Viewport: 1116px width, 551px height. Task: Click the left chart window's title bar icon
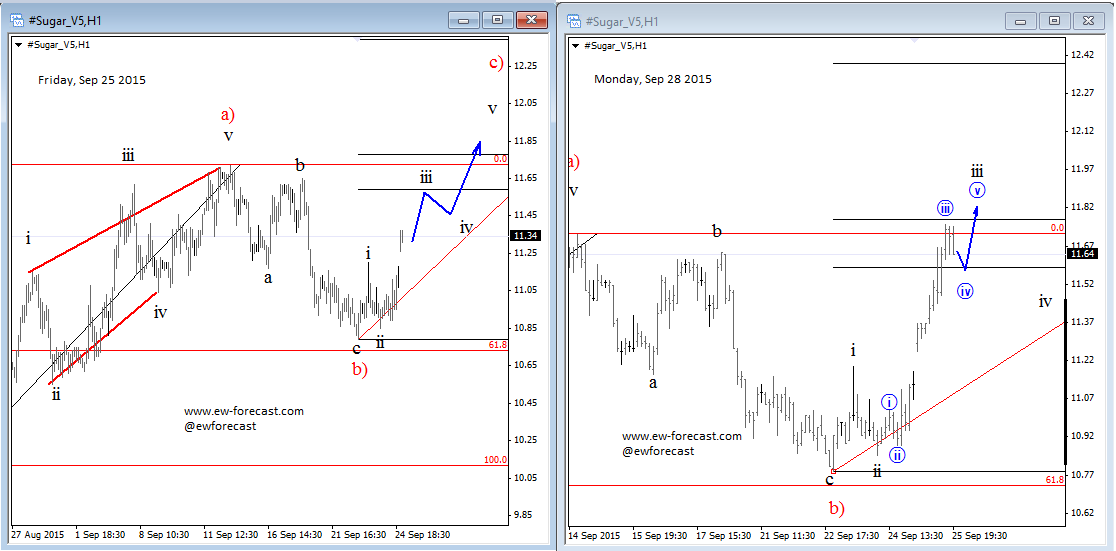pos(17,20)
